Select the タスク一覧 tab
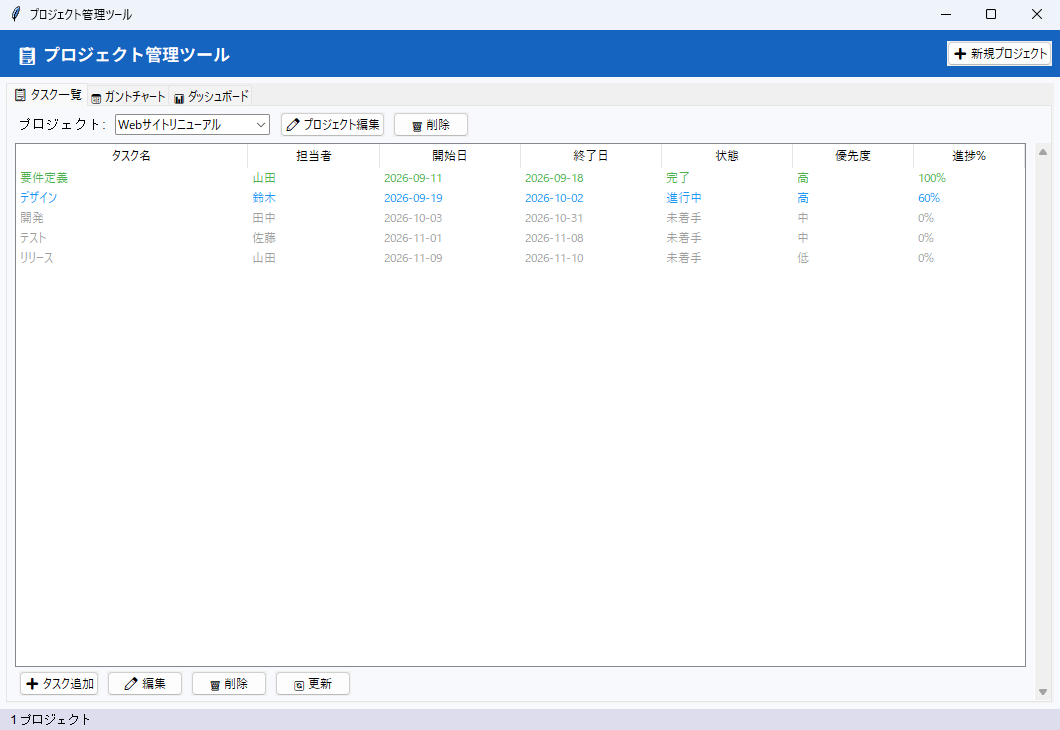 pos(47,95)
